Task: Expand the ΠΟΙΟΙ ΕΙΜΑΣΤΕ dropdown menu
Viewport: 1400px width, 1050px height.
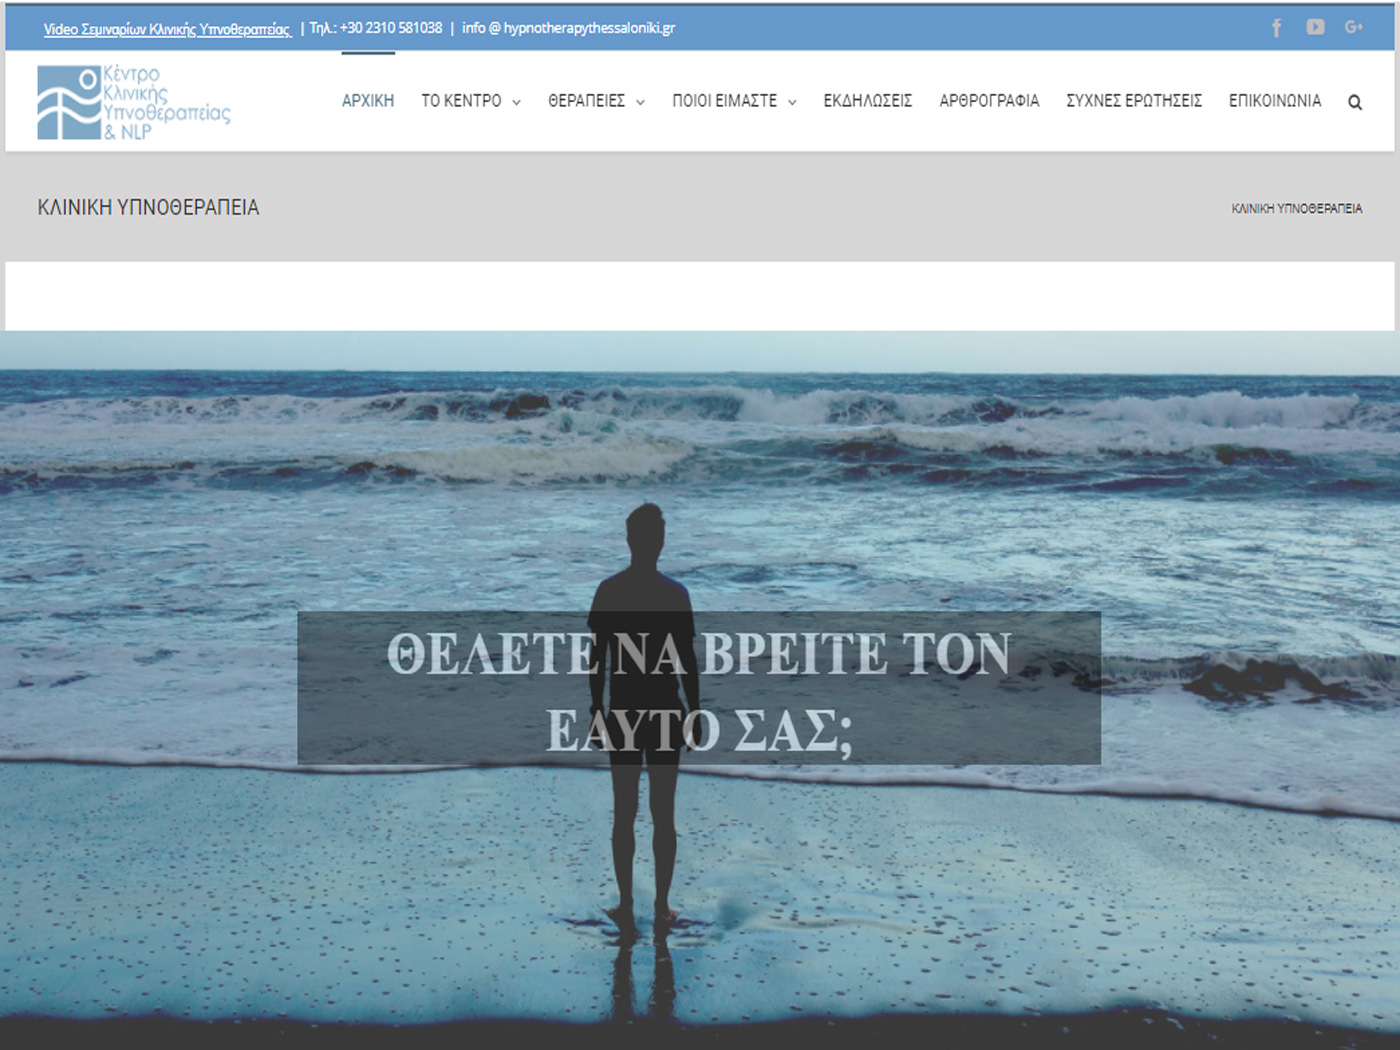Action: 734,101
